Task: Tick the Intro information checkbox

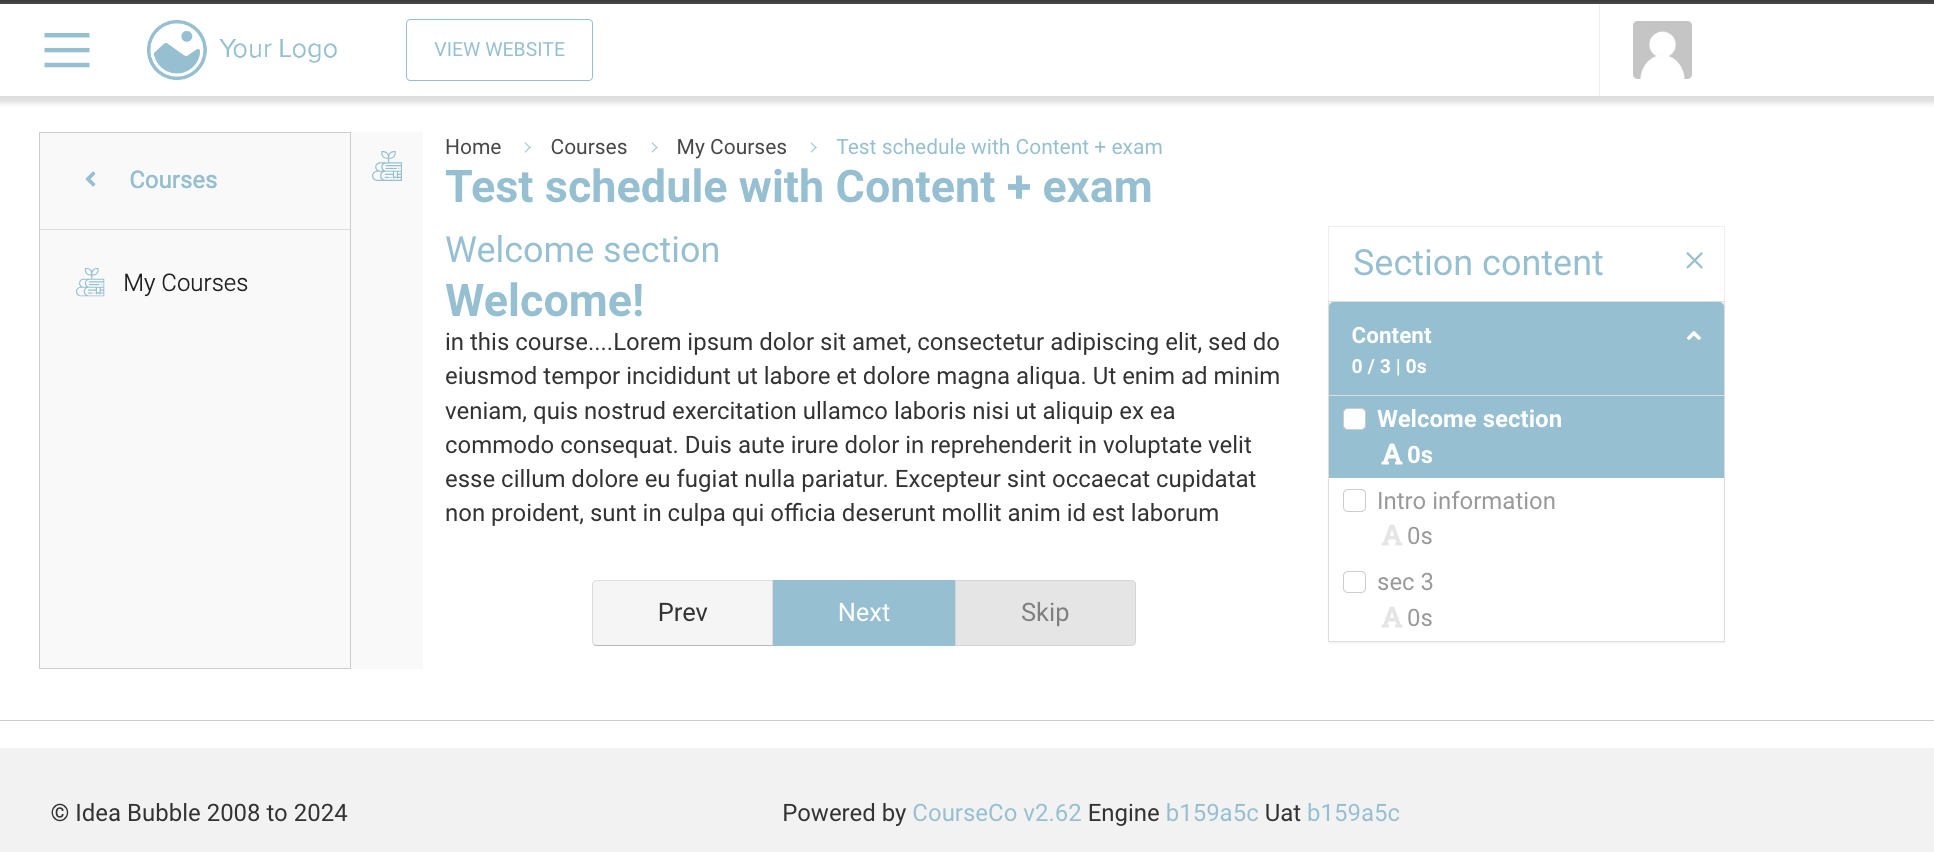Action: click(1355, 501)
